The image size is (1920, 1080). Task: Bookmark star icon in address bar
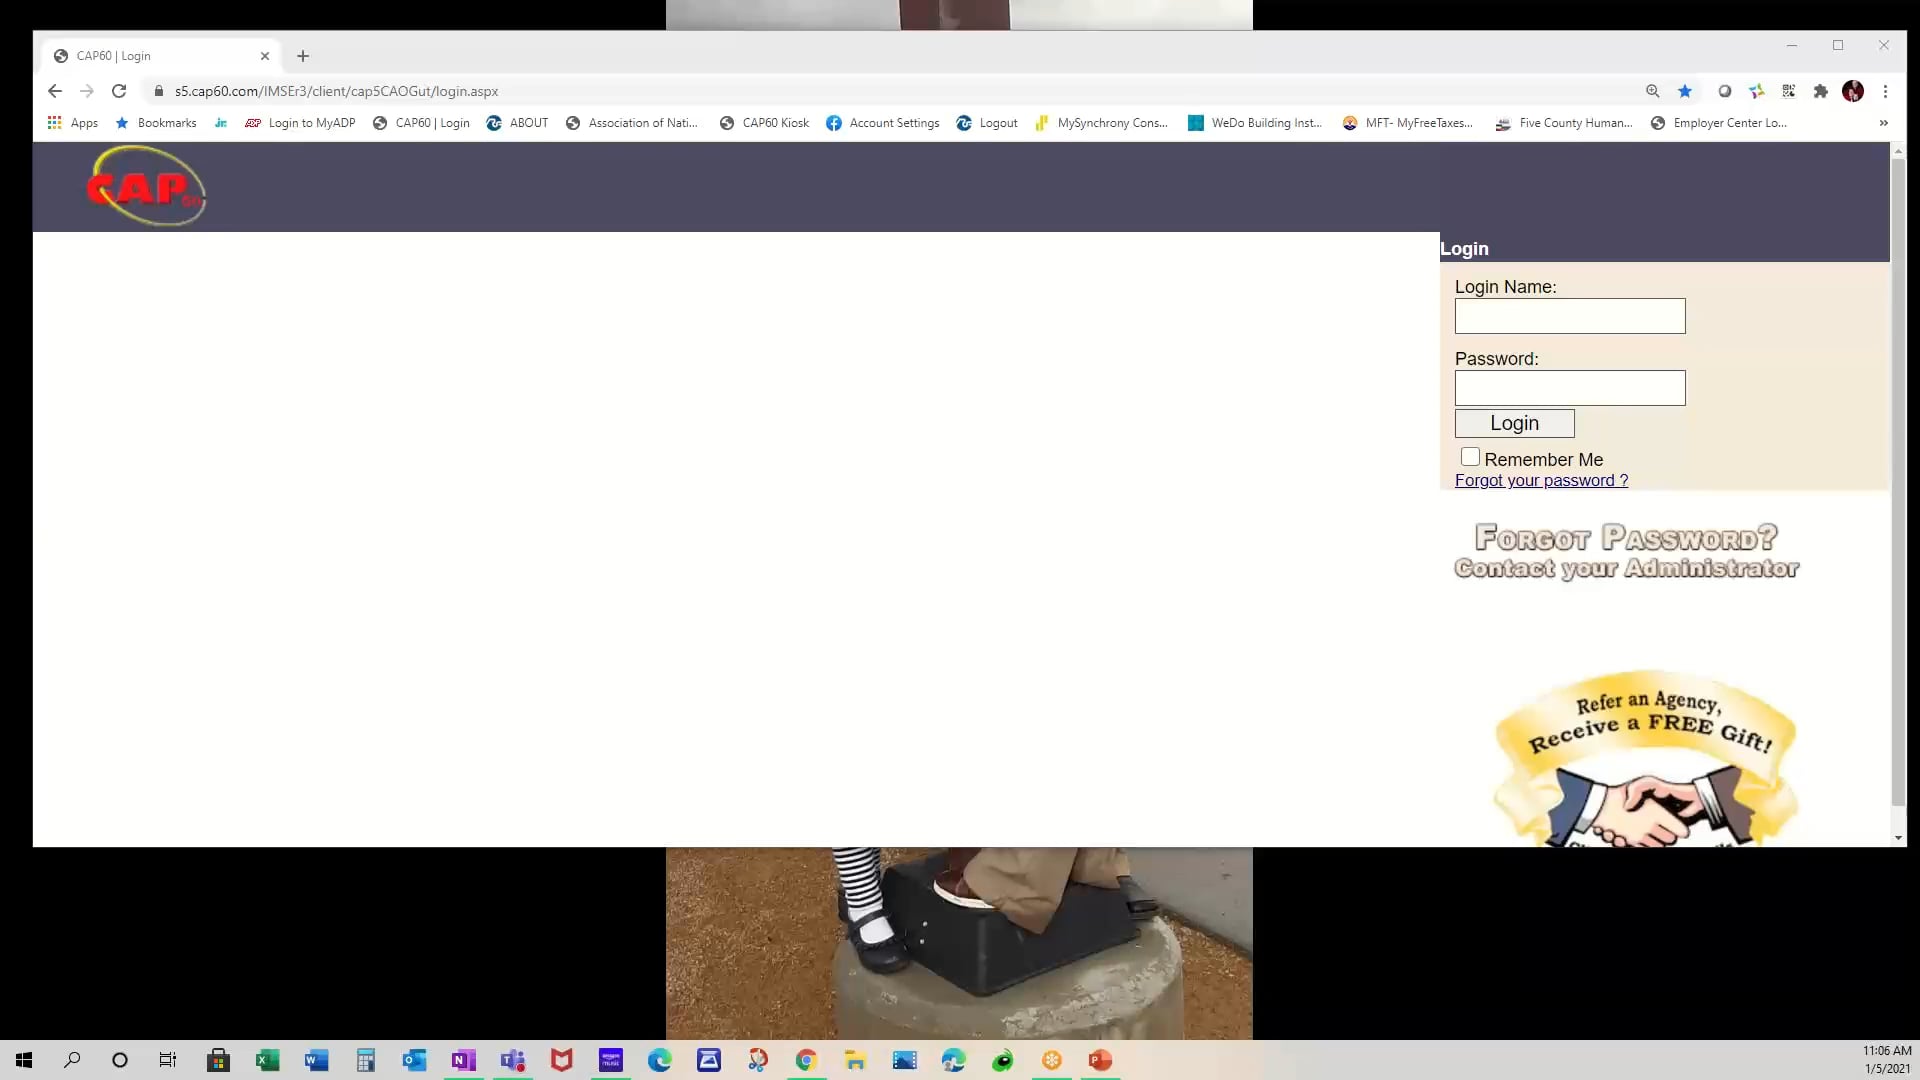point(1685,91)
